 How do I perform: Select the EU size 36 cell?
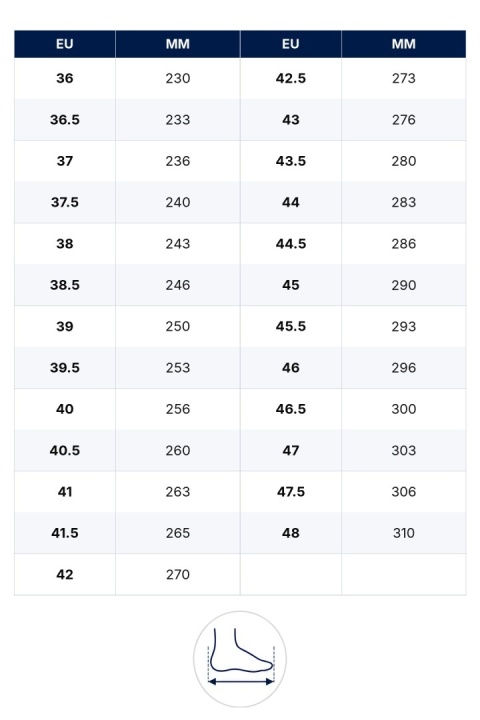tap(65, 79)
